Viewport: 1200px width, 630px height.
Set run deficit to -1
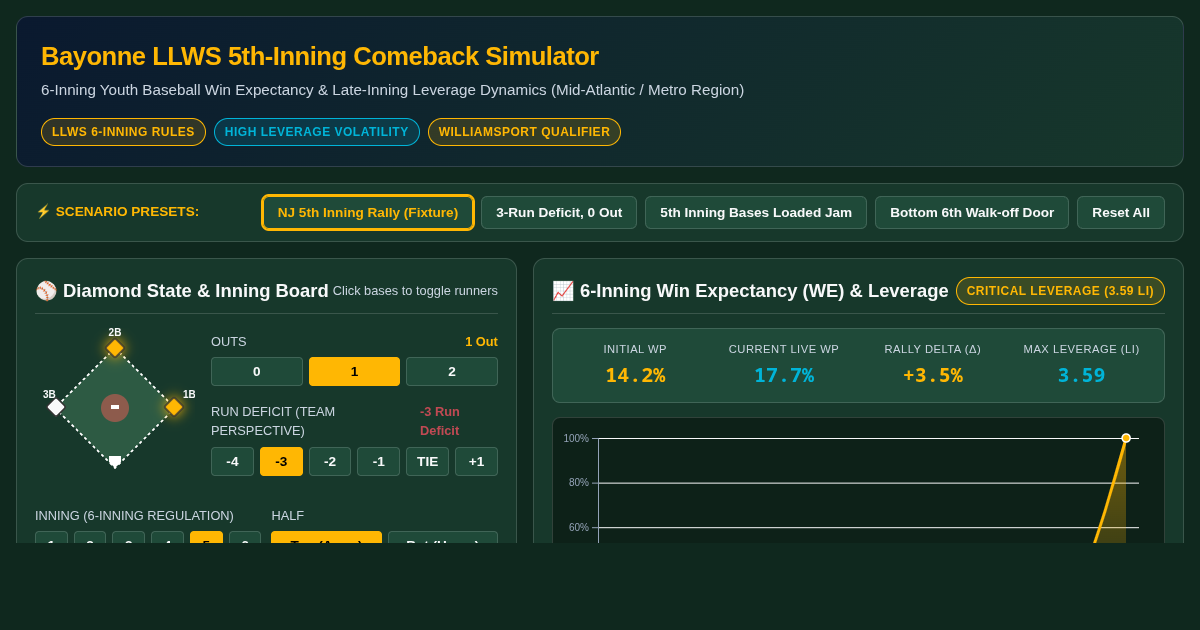379,462
